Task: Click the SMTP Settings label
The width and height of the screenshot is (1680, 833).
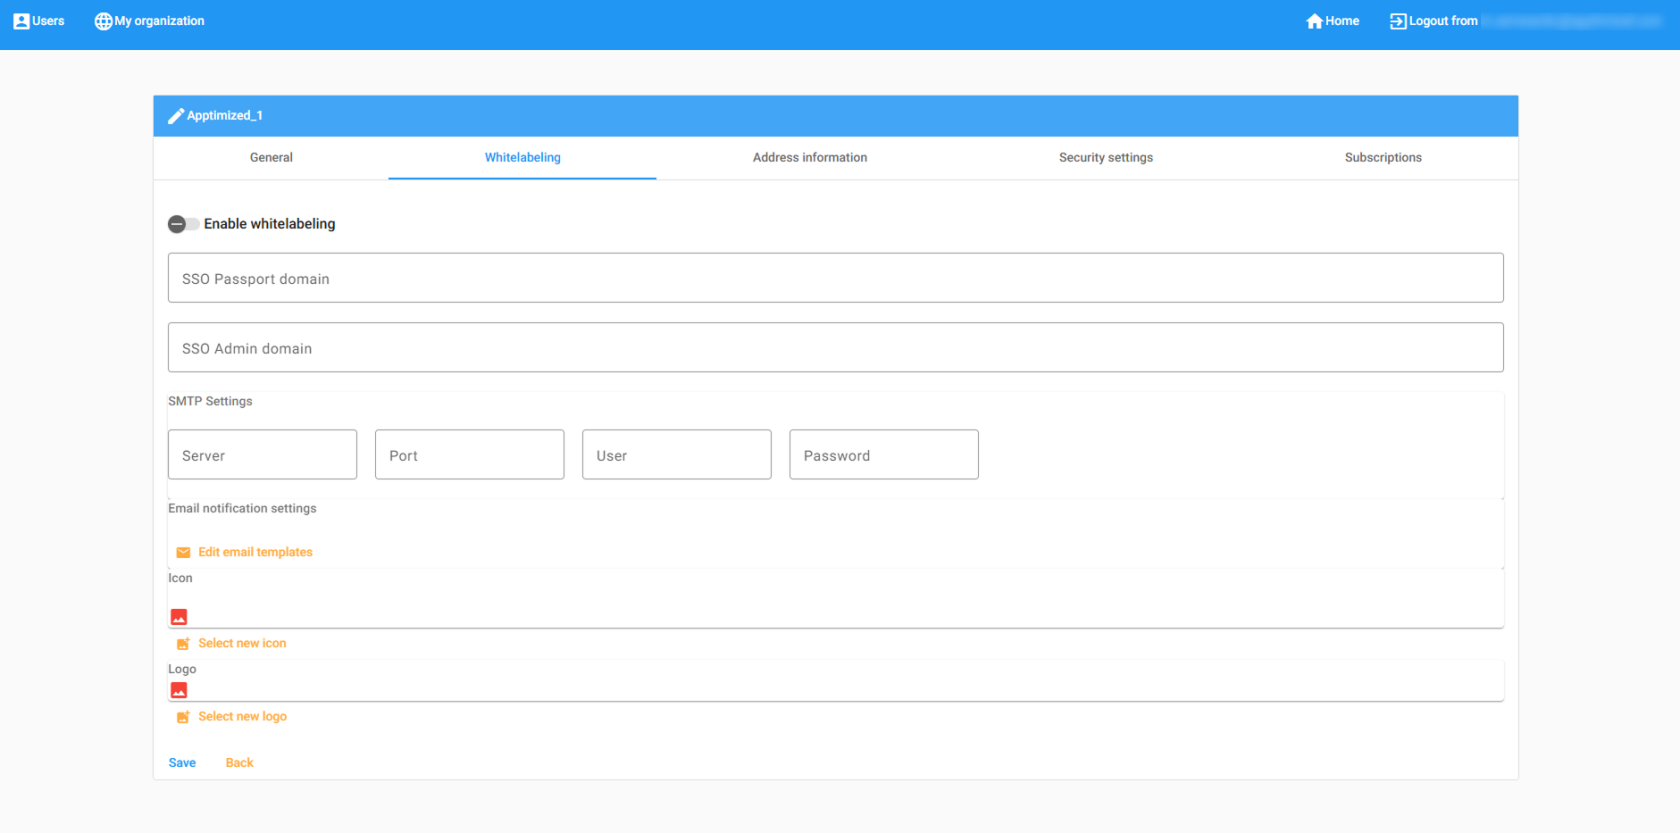Action: pos(210,401)
